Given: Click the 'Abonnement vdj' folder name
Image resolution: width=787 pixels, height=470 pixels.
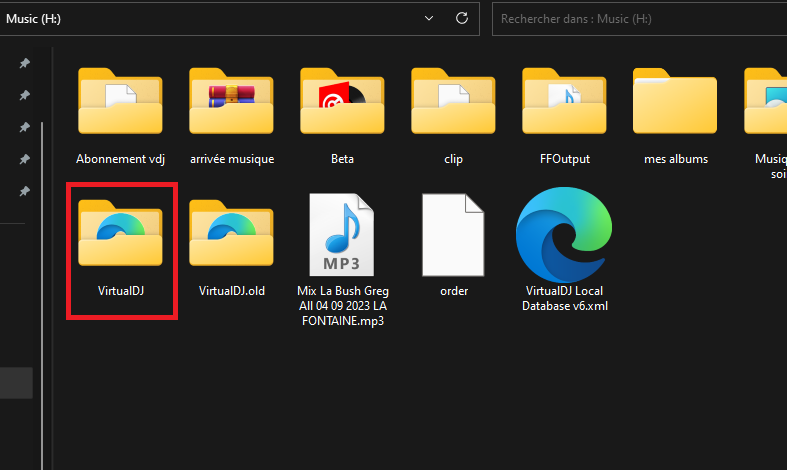Looking at the screenshot, I should pos(120,159).
